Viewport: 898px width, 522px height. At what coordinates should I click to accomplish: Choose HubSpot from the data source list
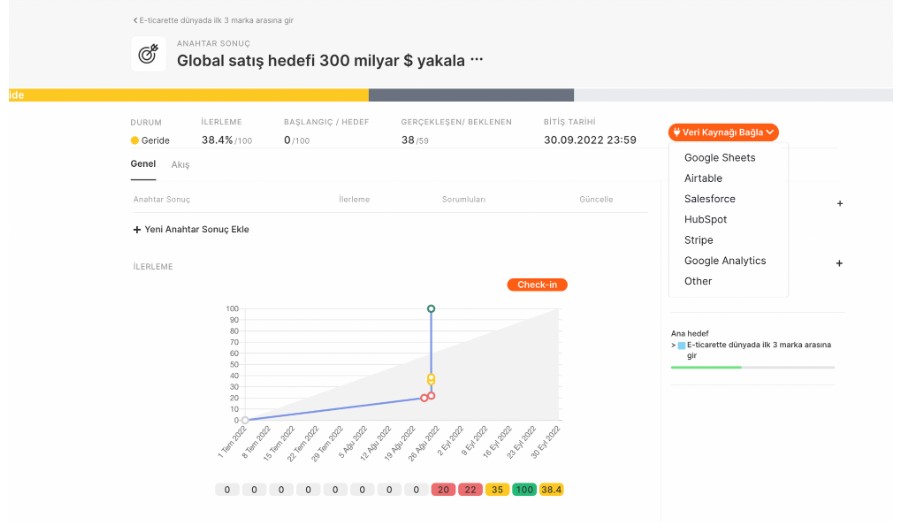pyautogui.click(x=705, y=219)
